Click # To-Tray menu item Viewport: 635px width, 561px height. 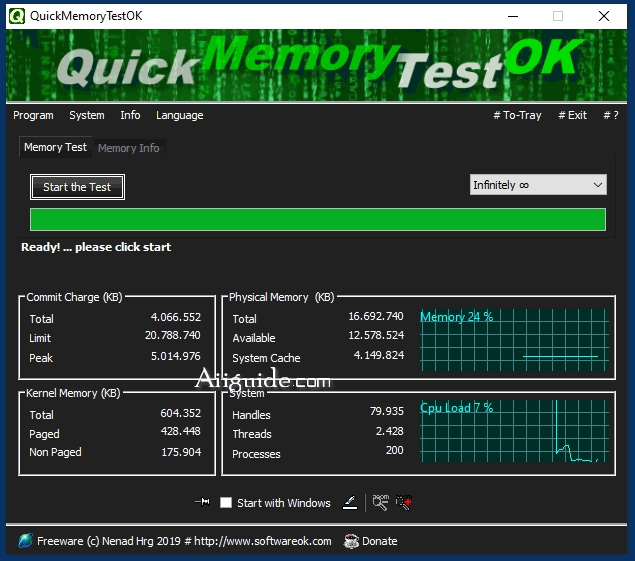pyautogui.click(x=517, y=115)
